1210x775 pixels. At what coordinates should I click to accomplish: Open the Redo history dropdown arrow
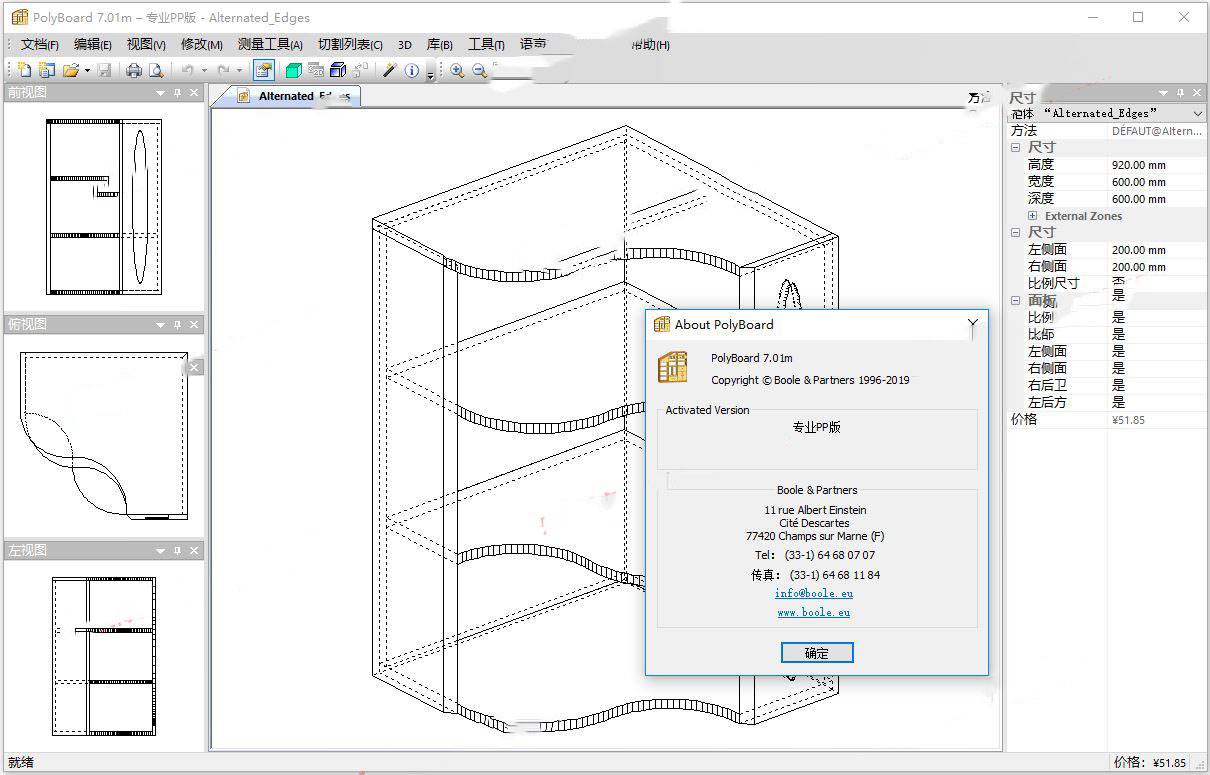[239, 70]
